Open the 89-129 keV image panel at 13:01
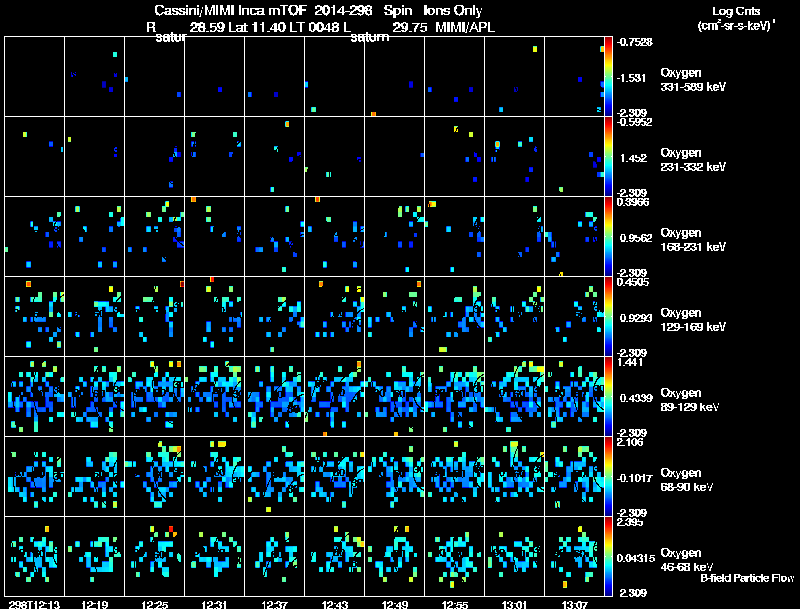 [x=513, y=397]
